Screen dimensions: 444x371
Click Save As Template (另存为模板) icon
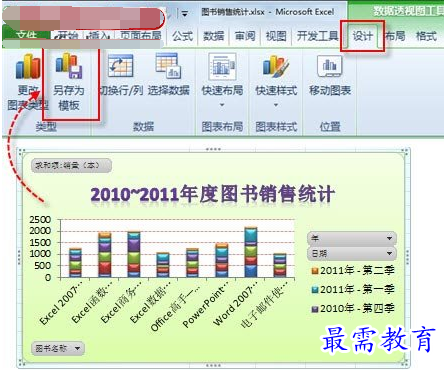pos(69,66)
